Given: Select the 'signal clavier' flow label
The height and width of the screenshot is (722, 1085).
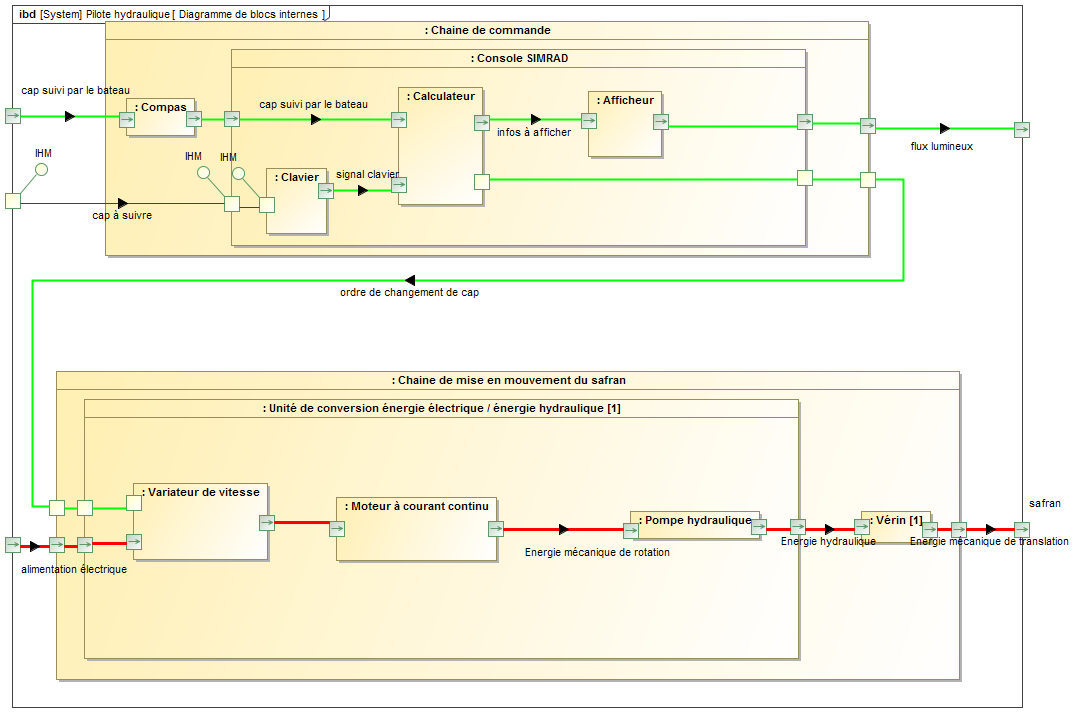Looking at the screenshot, I should [x=367, y=174].
